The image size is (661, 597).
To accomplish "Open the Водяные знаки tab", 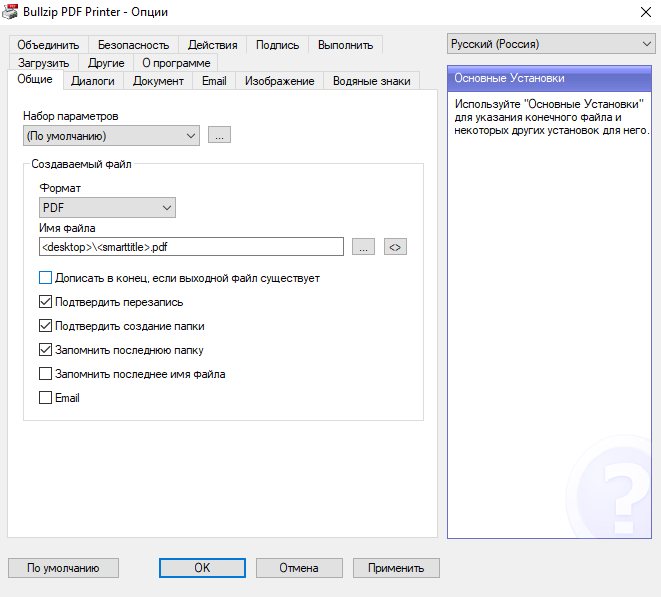I will click(x=371, y=81).
